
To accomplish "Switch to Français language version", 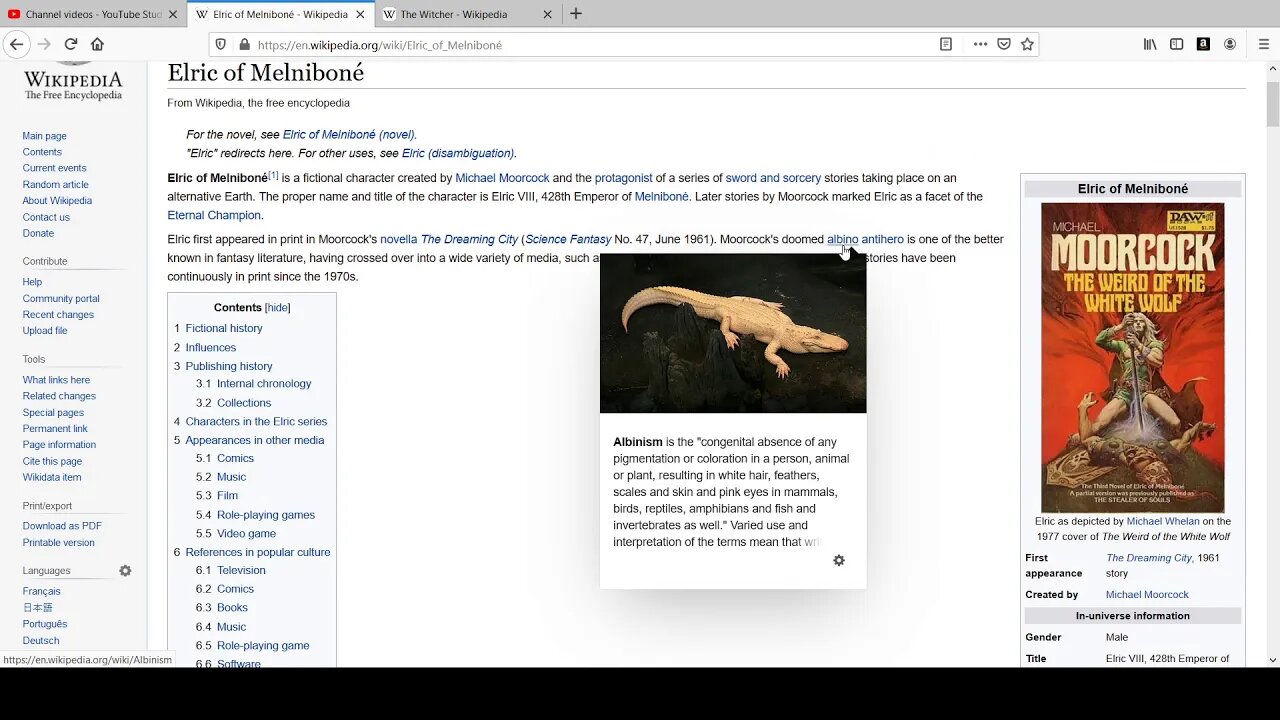I will [x=42, y=591].
